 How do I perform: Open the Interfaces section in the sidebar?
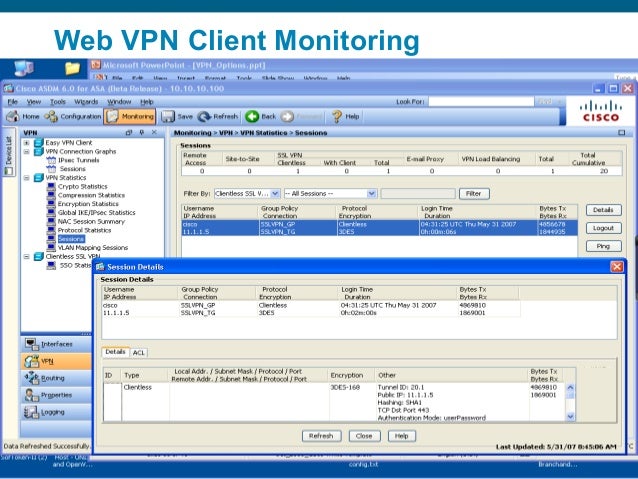pos(56,344)
